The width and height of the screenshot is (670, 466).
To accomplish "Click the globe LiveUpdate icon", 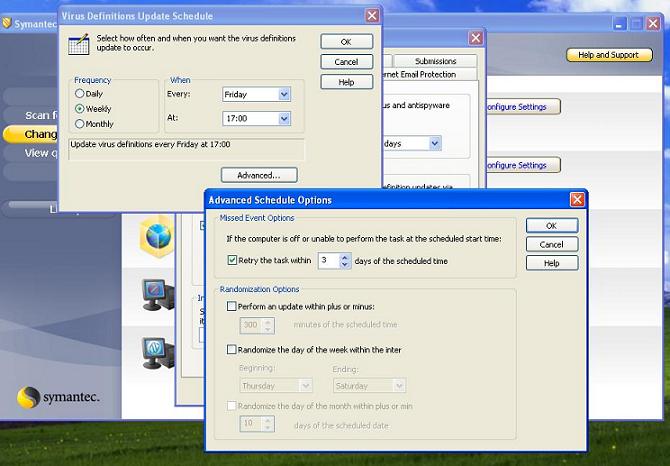I will click(157, 236).
